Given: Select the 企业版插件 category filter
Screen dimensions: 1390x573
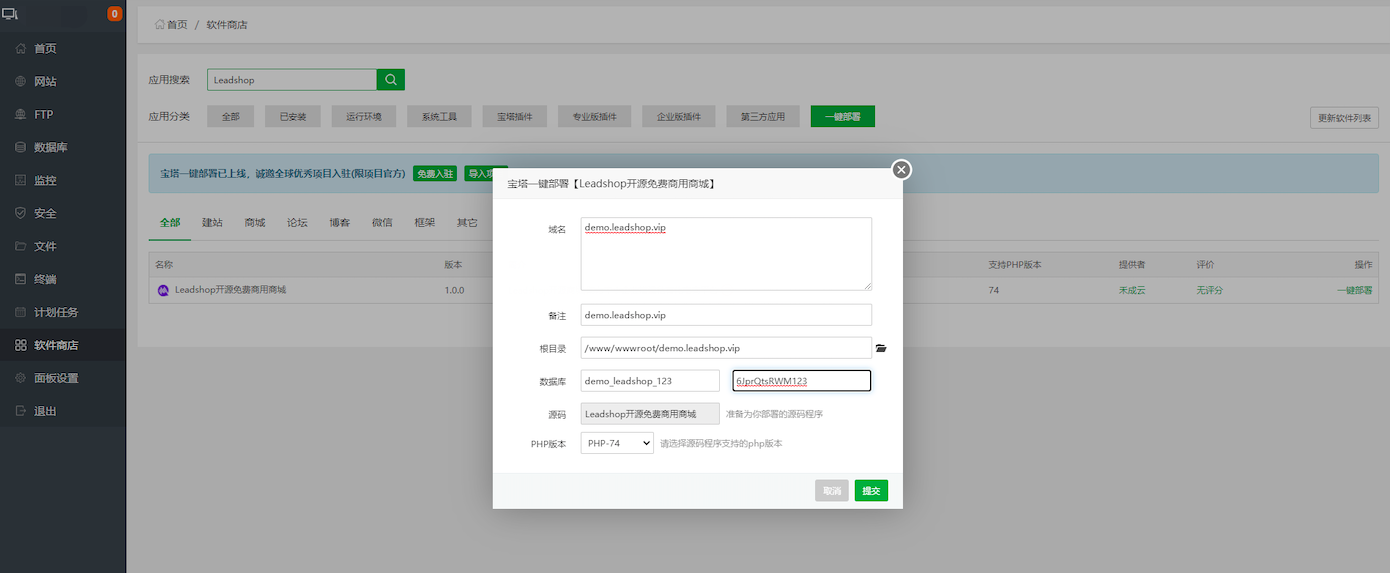Looking at the screenshot, I should tap(679, 117).
